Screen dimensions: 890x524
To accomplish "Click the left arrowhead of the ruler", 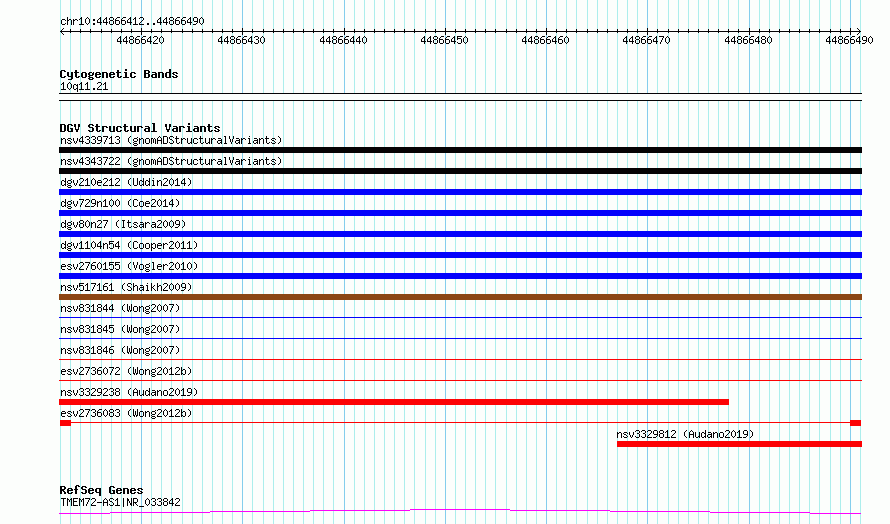I will pyautogui.click(x=62, y=31).
